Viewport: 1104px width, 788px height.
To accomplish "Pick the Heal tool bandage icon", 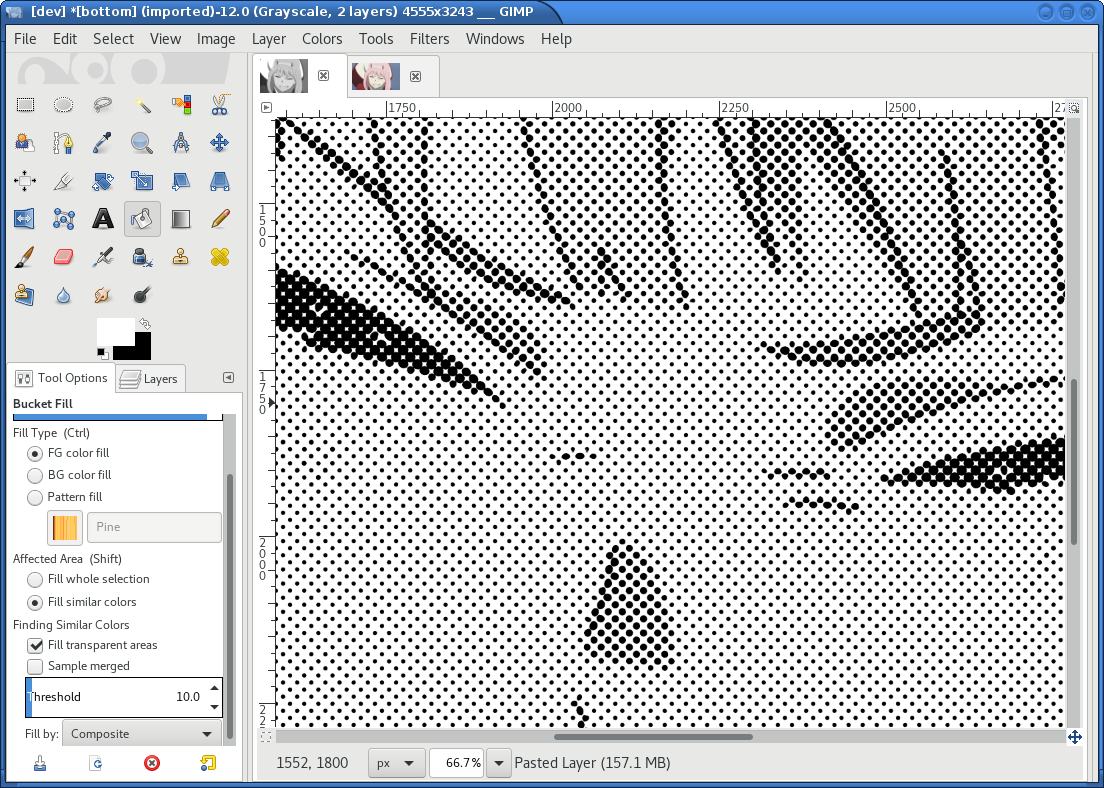I will tap(220, 257).
